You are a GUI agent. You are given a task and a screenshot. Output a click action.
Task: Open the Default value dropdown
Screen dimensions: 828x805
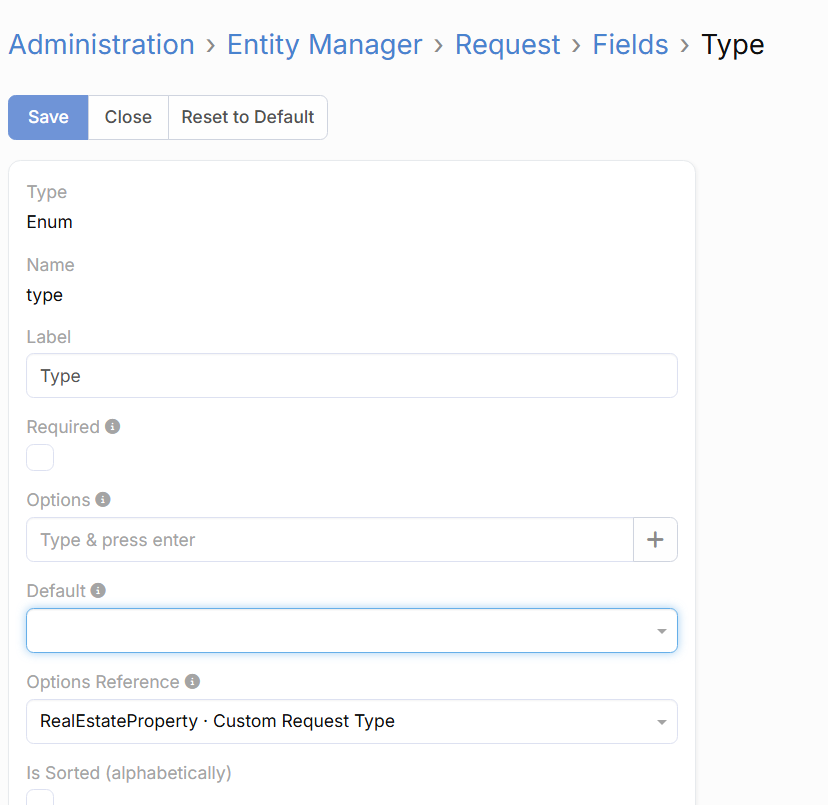351,631
